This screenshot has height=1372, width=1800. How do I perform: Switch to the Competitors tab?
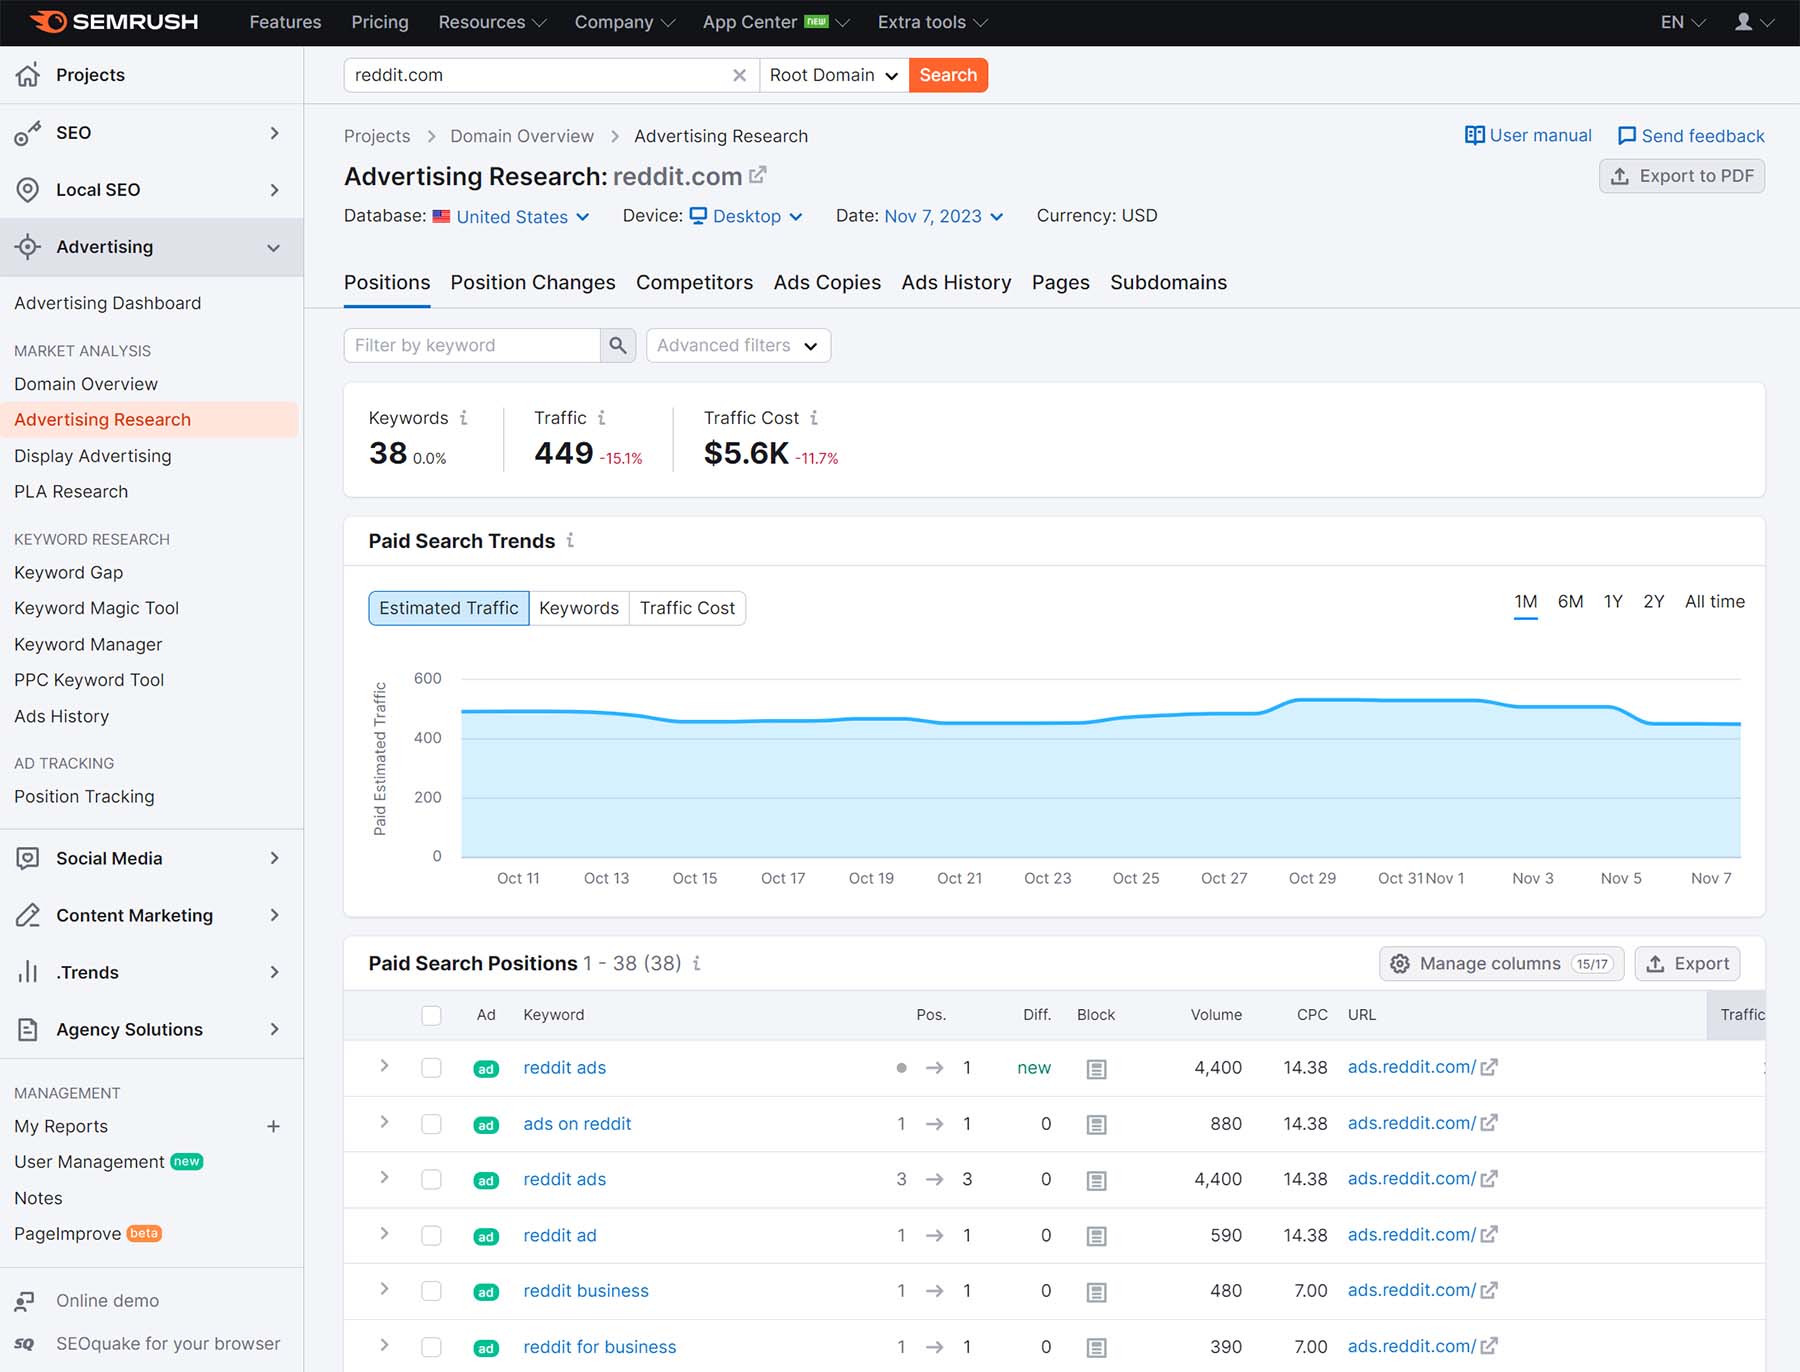[x=694, y=283]
